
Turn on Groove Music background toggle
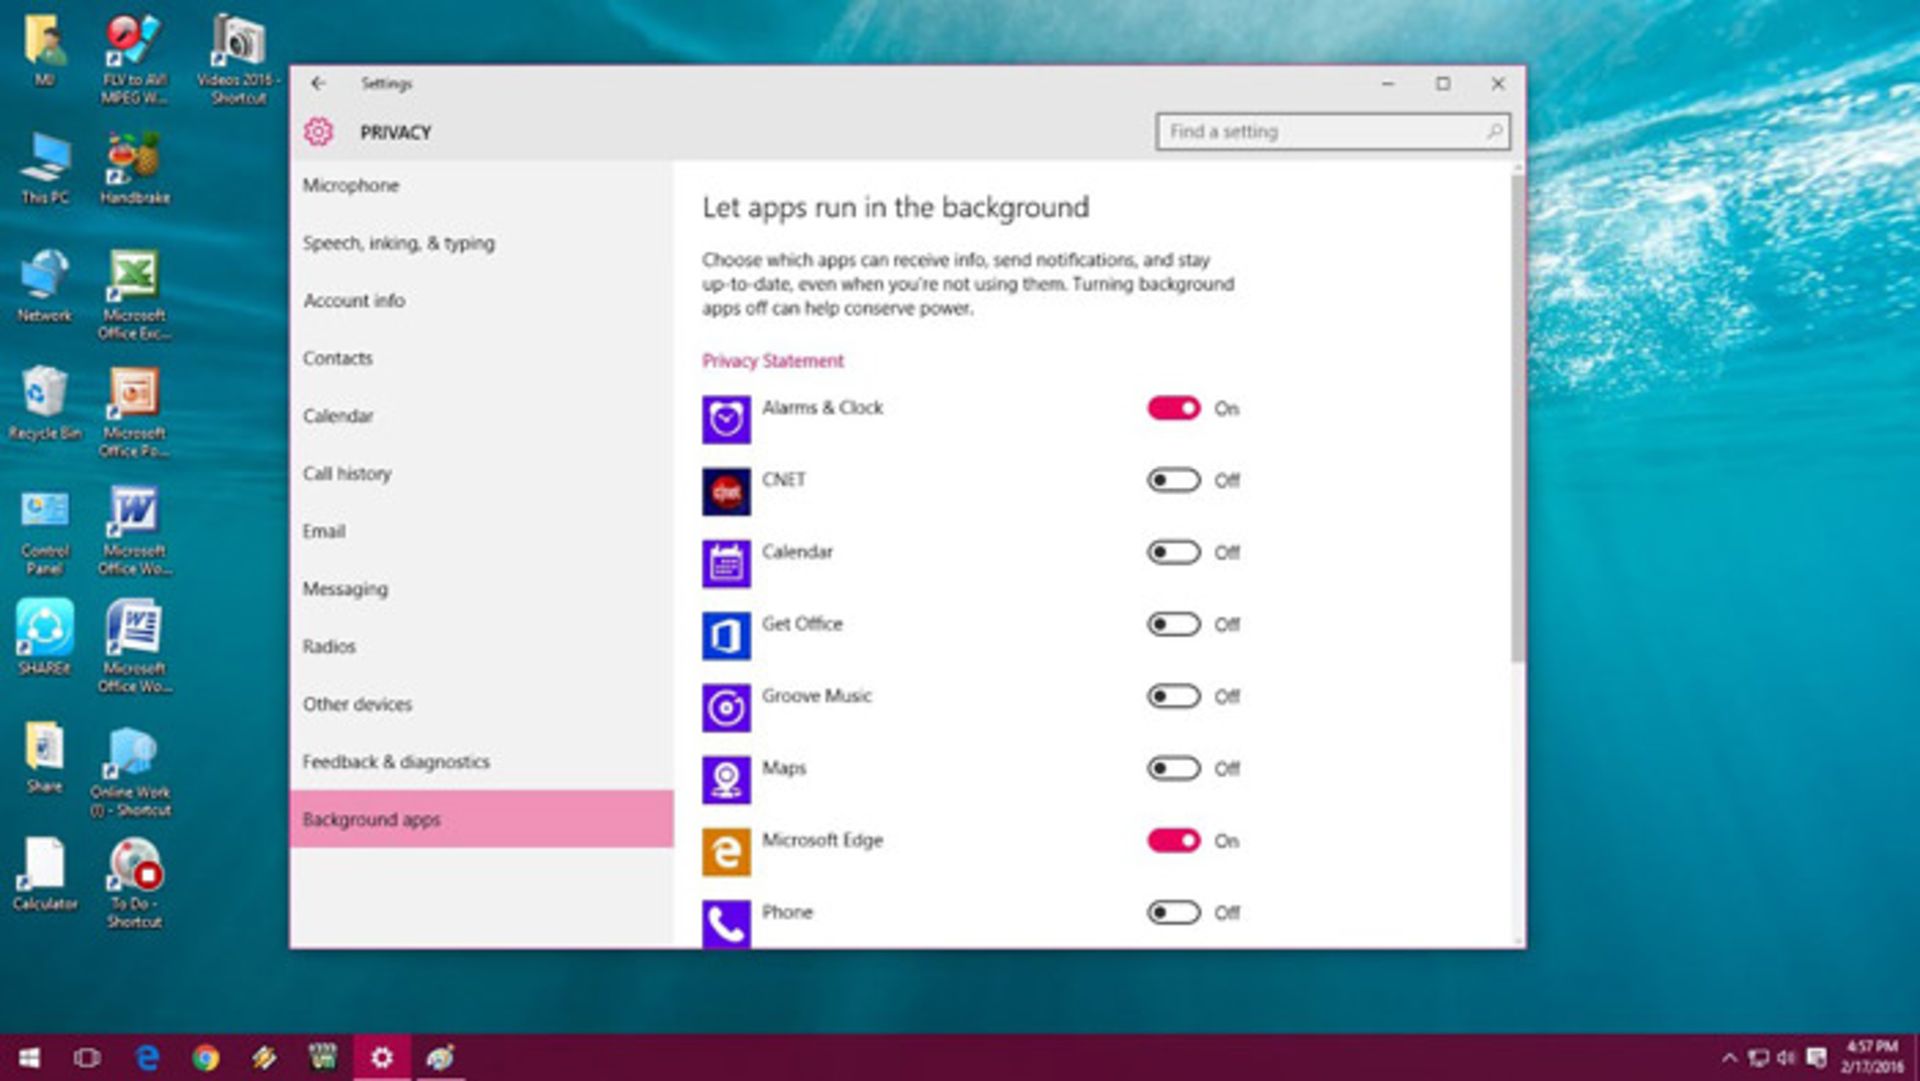tap(1173, 696)
